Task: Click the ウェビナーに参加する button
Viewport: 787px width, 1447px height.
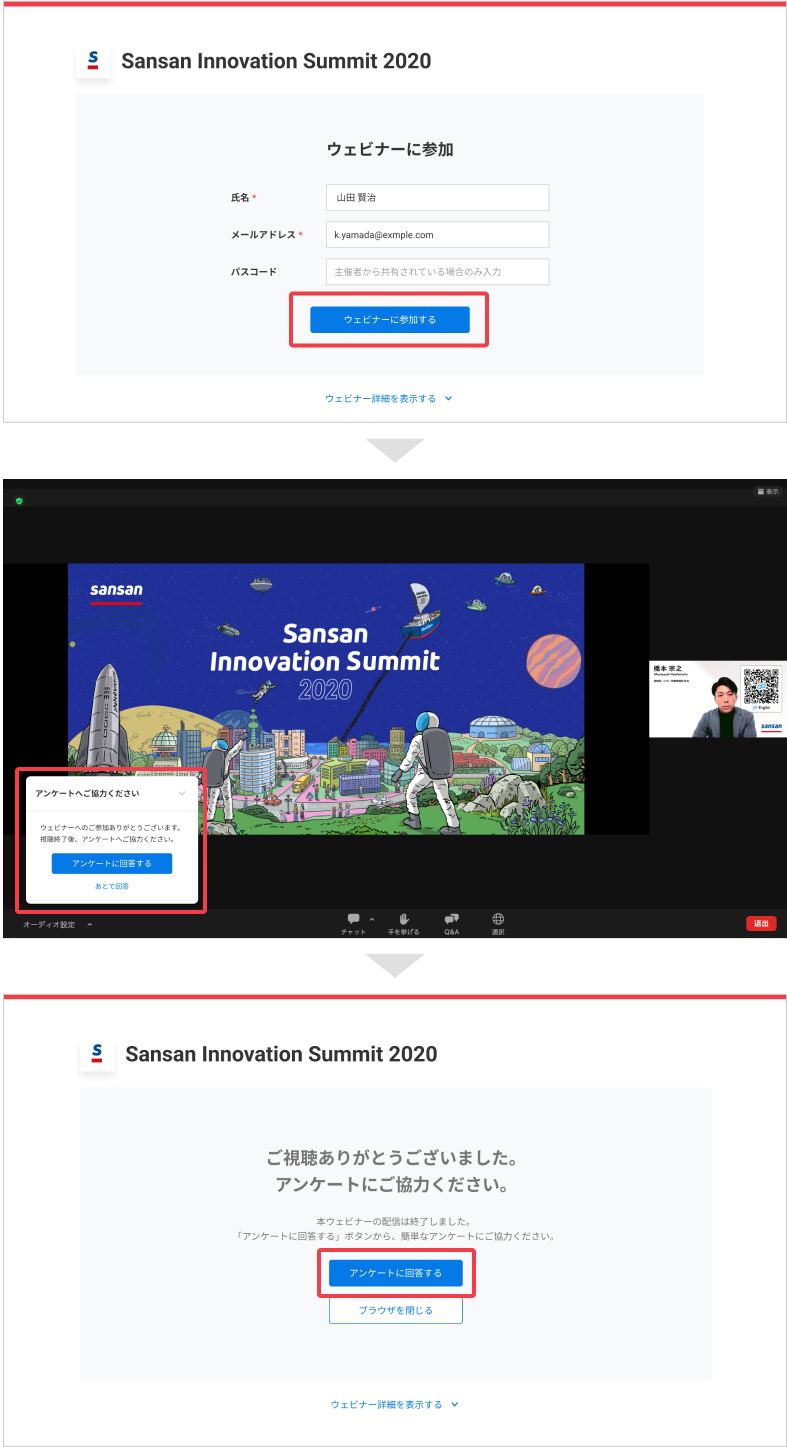Action: [389, 319]
